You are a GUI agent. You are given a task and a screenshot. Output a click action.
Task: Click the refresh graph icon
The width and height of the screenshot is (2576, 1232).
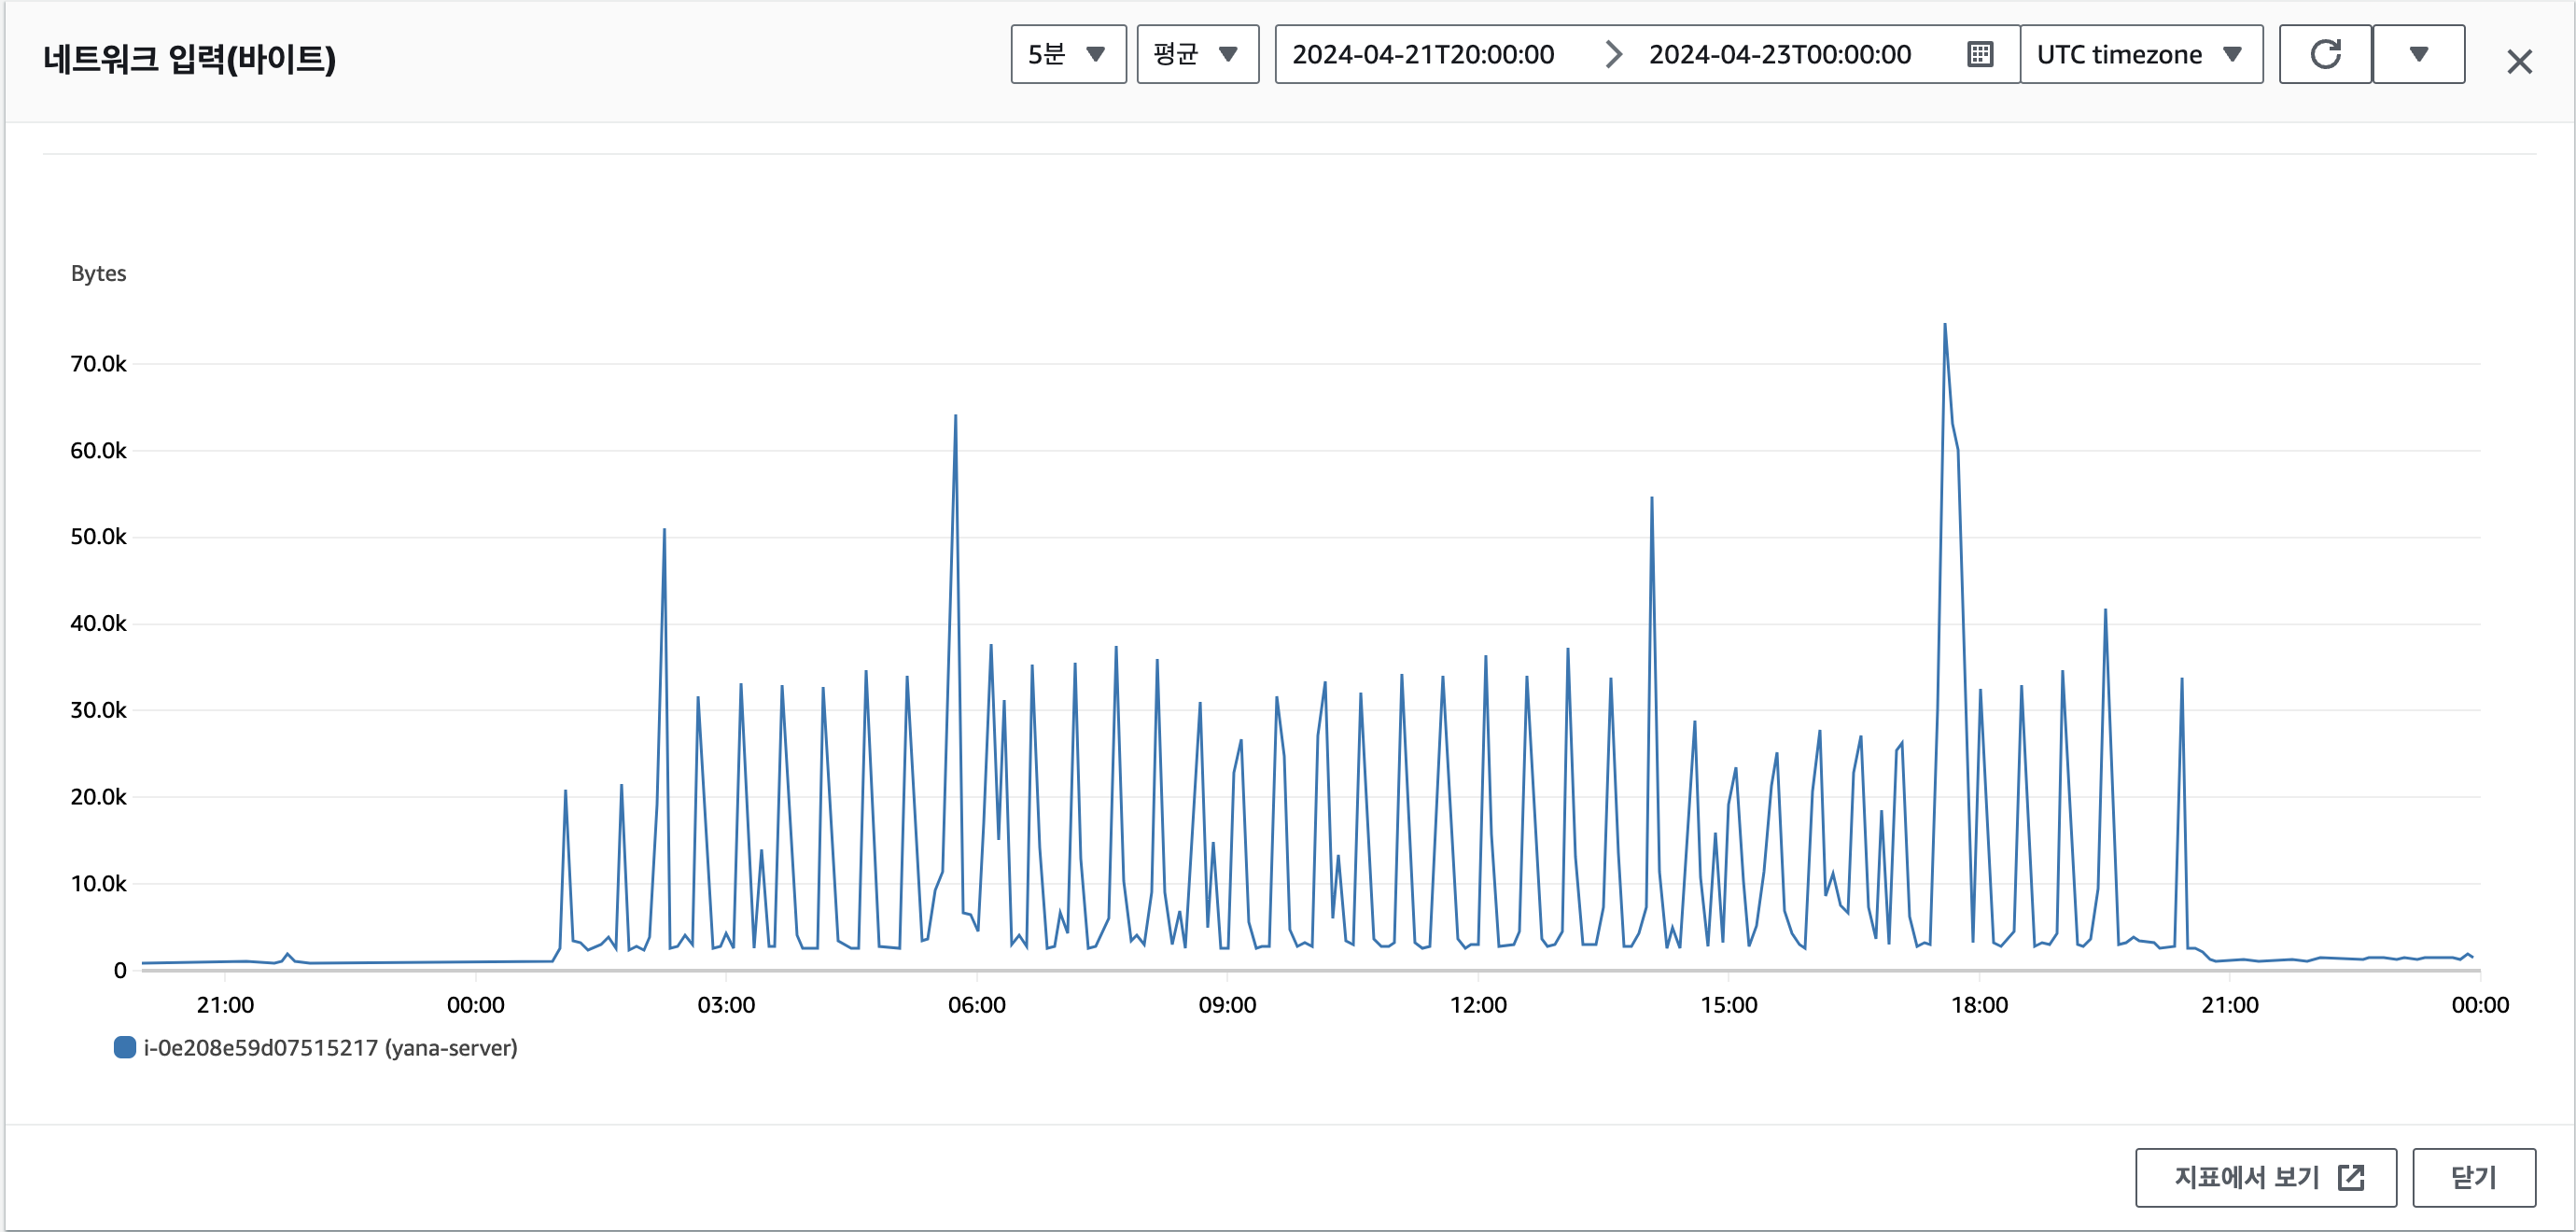[x=2325, y=54]
